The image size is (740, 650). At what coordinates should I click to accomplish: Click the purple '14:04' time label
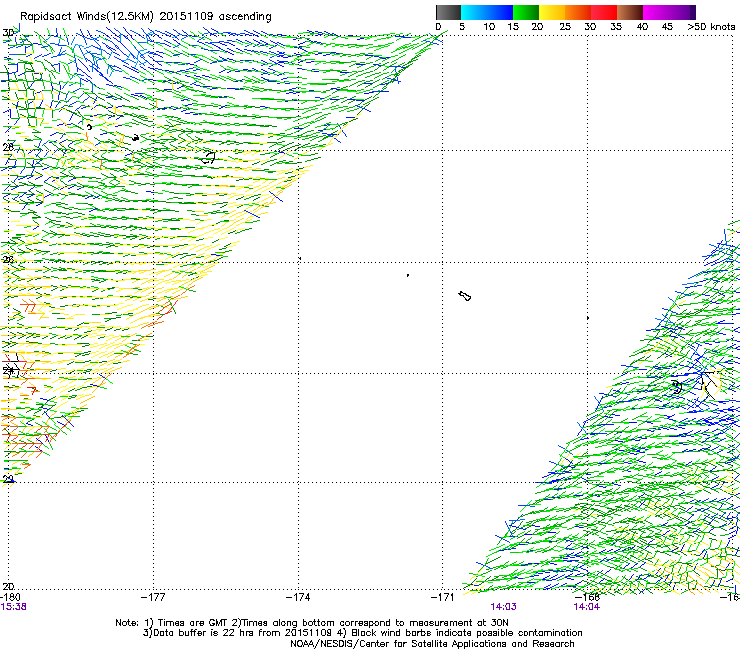click(x=587, y=607)
